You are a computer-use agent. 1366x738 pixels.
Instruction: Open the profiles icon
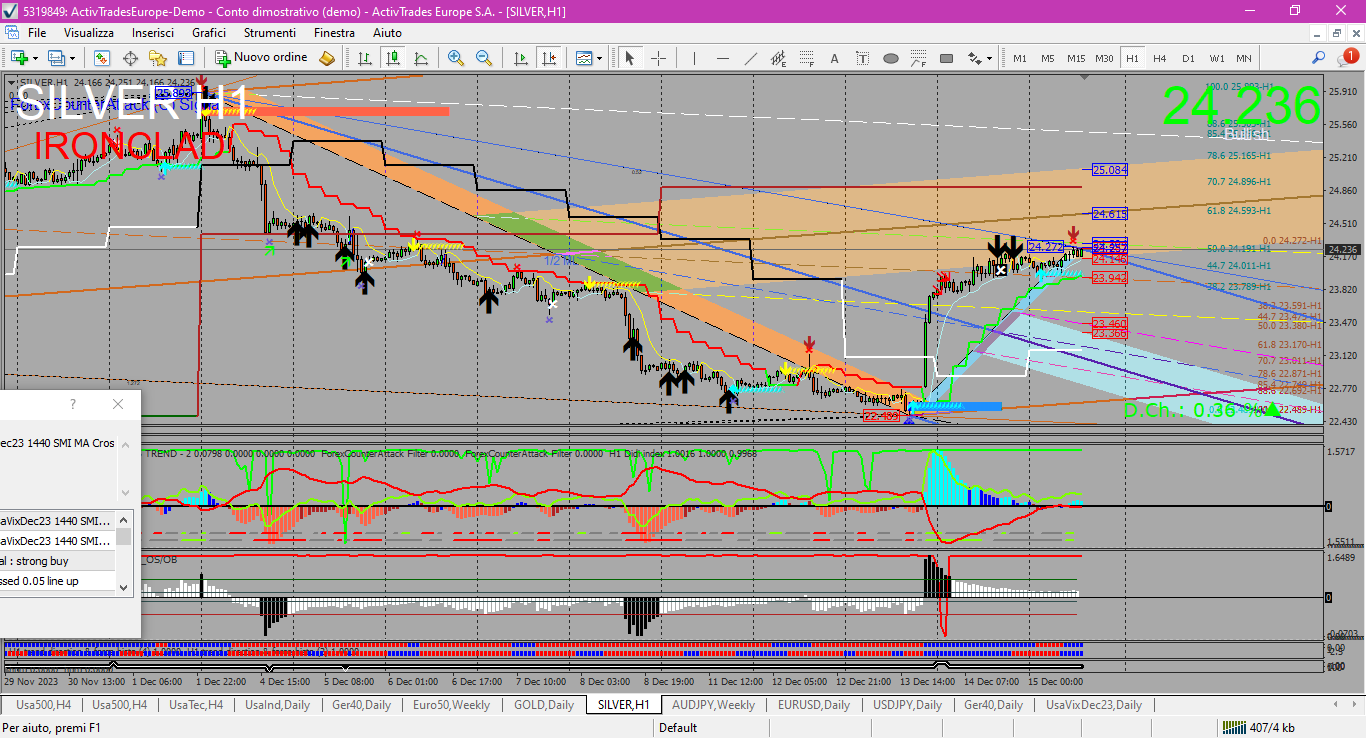point(57,58)
